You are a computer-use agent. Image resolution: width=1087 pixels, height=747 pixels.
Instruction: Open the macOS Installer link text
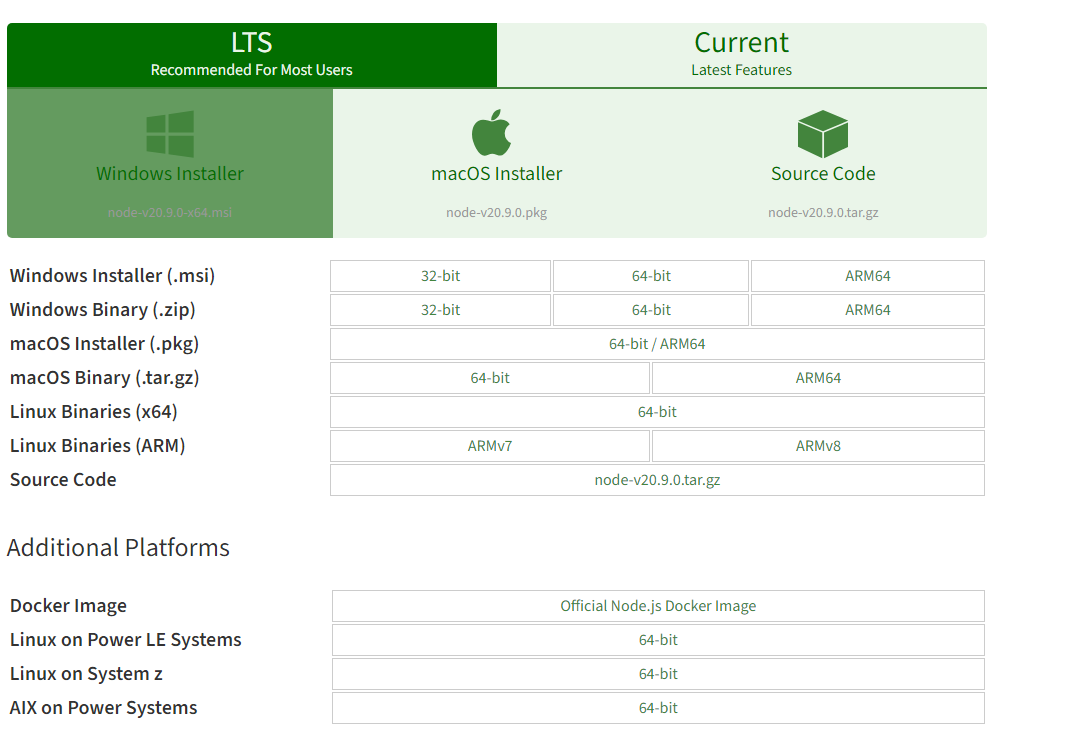496,173
